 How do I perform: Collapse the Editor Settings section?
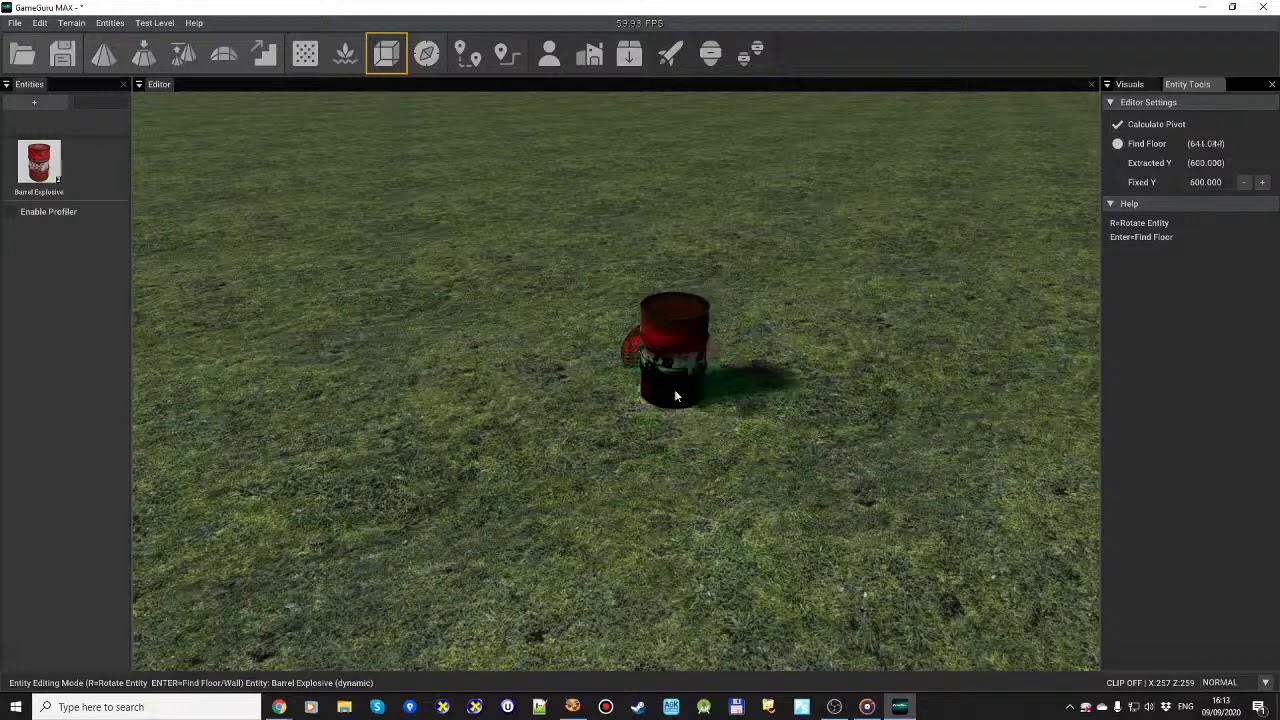point(1110,102)
